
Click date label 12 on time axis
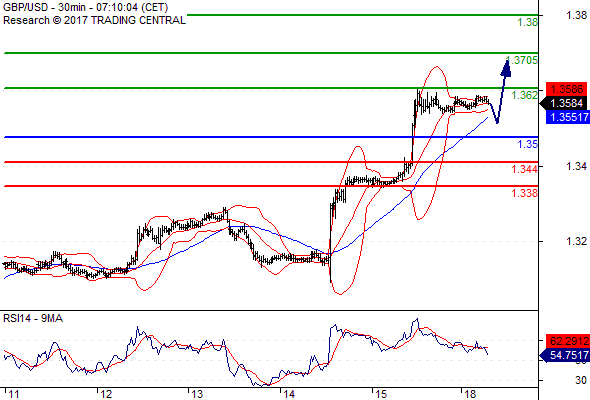coord(106,394)
